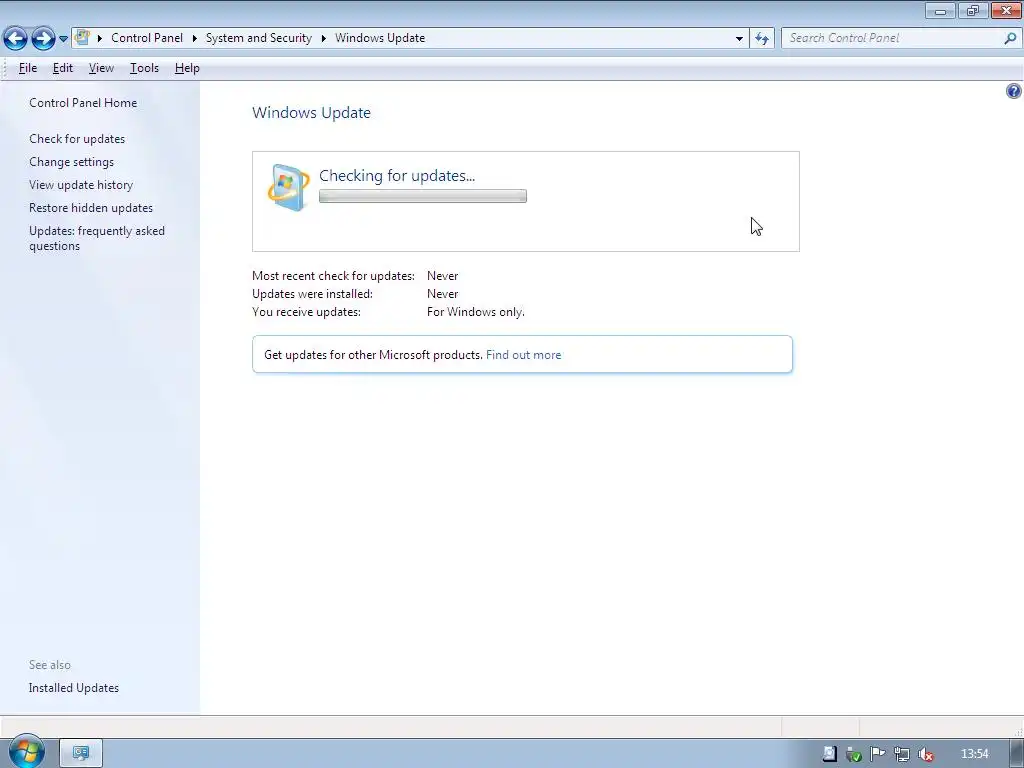
Task: Click the disk tray icon in system tray
Action: tap(829, 754)
